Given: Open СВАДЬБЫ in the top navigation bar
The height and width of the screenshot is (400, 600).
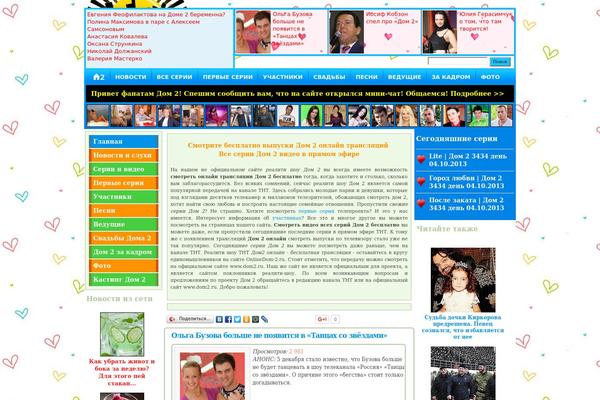Looking at the screenshot, I should [329, 77].
